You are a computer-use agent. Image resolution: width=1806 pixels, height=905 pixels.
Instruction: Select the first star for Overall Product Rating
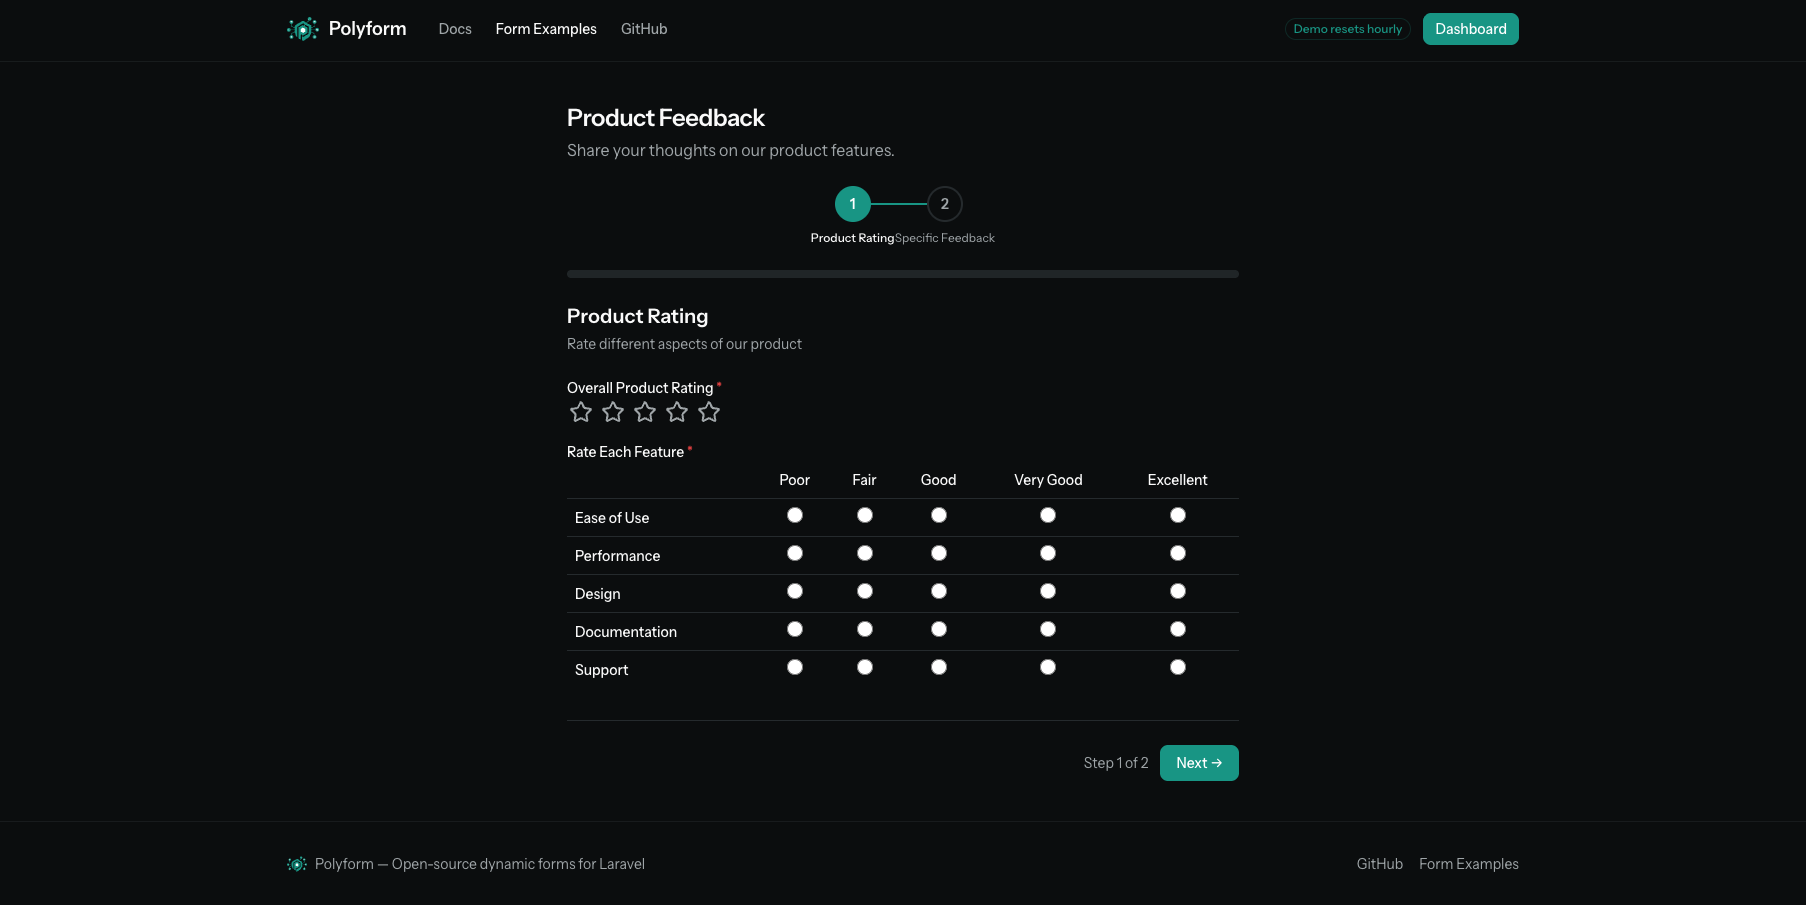[581, 411]
